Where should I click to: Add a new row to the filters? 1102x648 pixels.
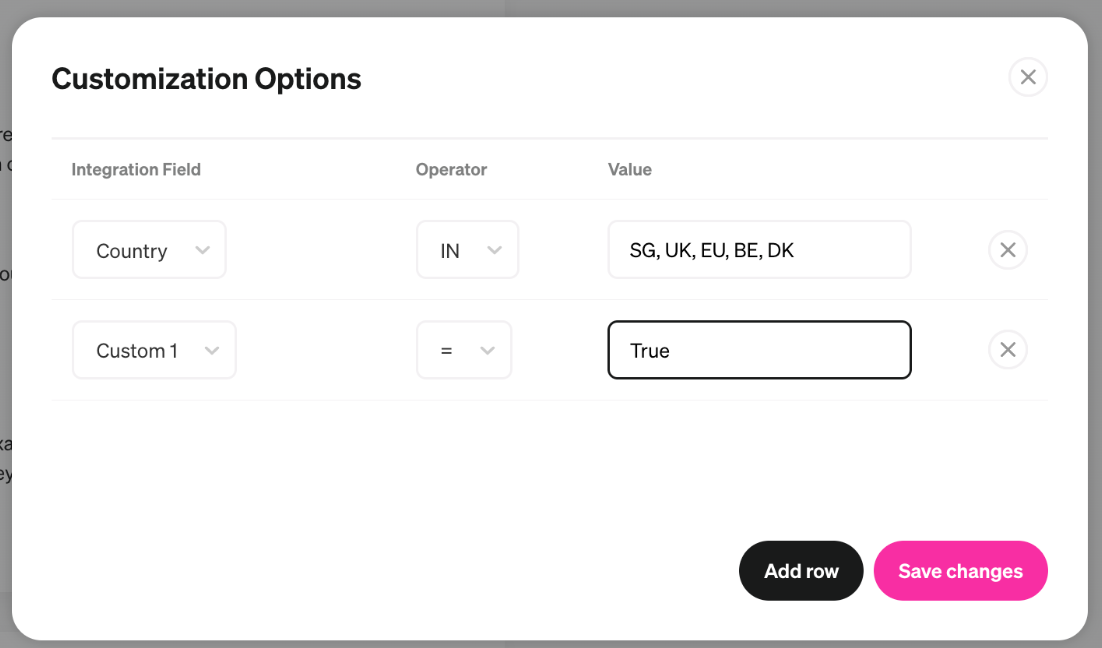coord(800,571)
